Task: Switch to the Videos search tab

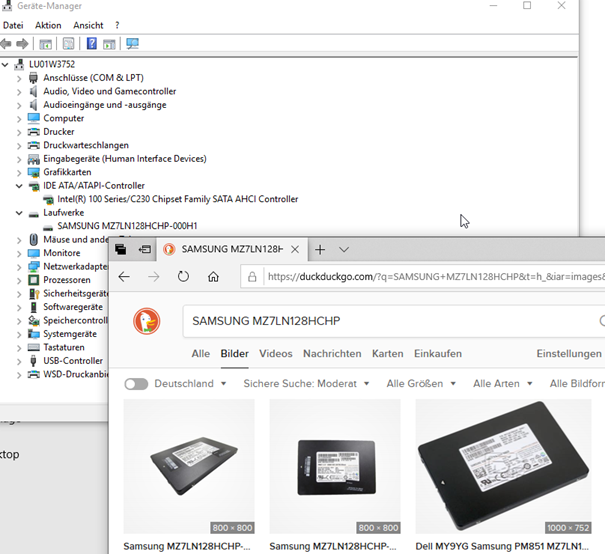Action: click(x=276, y=354)
